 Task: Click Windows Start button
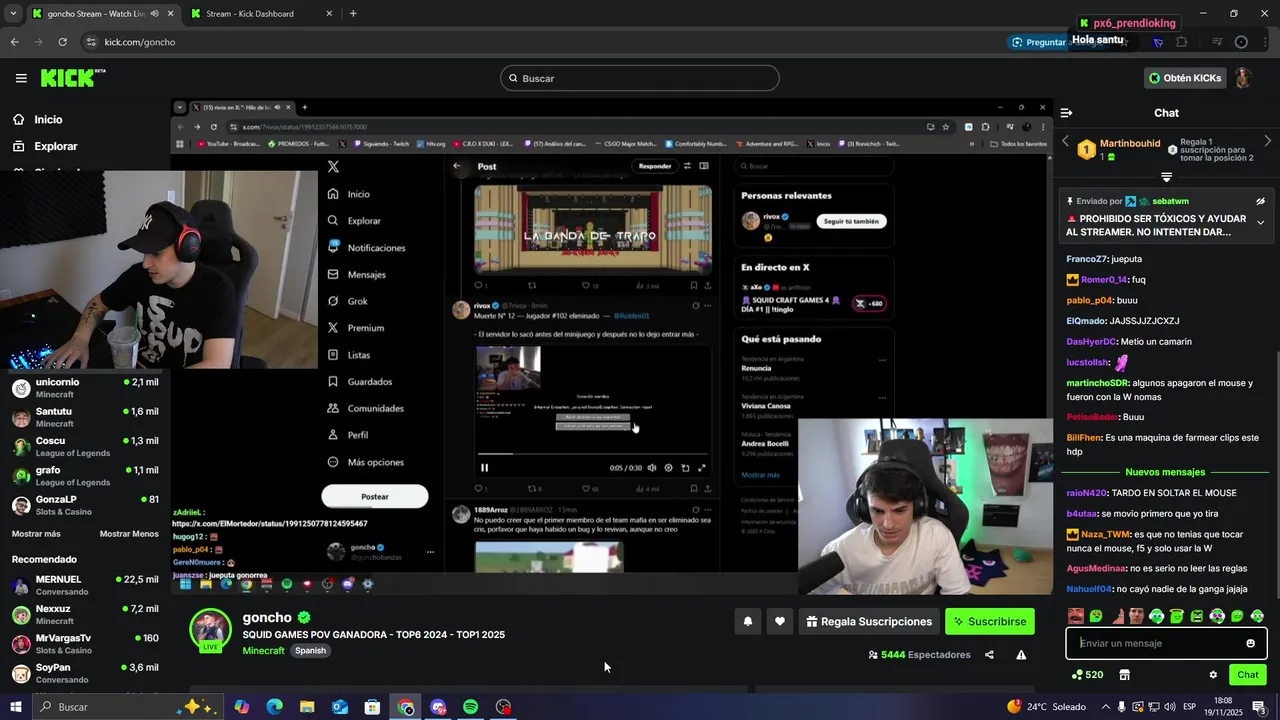tap(16, 707)
